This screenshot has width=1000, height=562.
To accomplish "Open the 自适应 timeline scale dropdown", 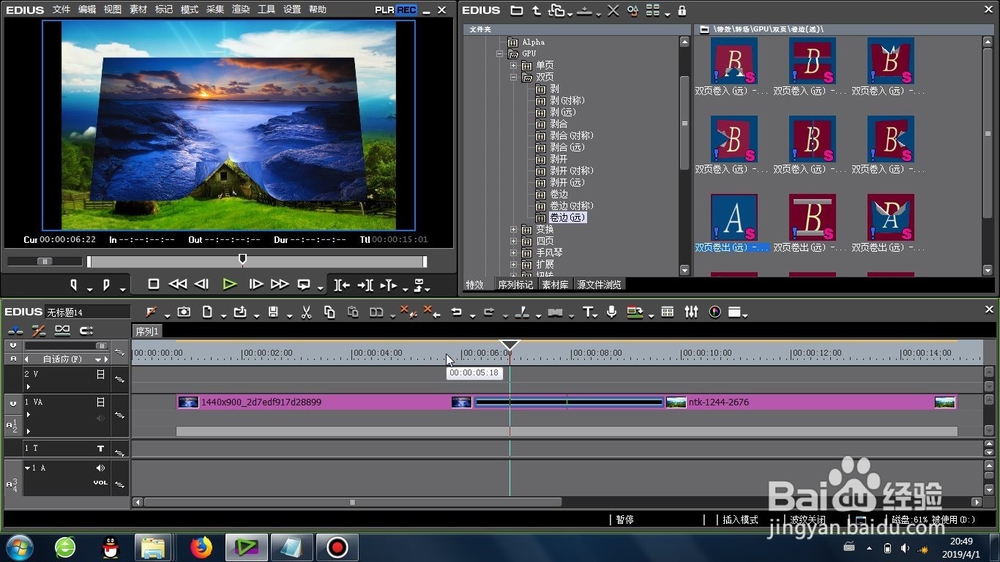I will [x=98, y=359].
